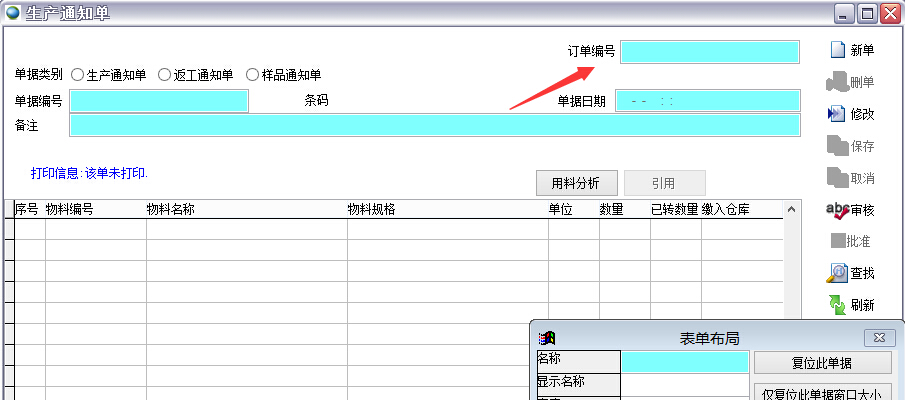The width and height of the screenshot is (905, 400).
Task: Click the 审核 (audit) checkmark icon
Action: (x=837, y=210)
